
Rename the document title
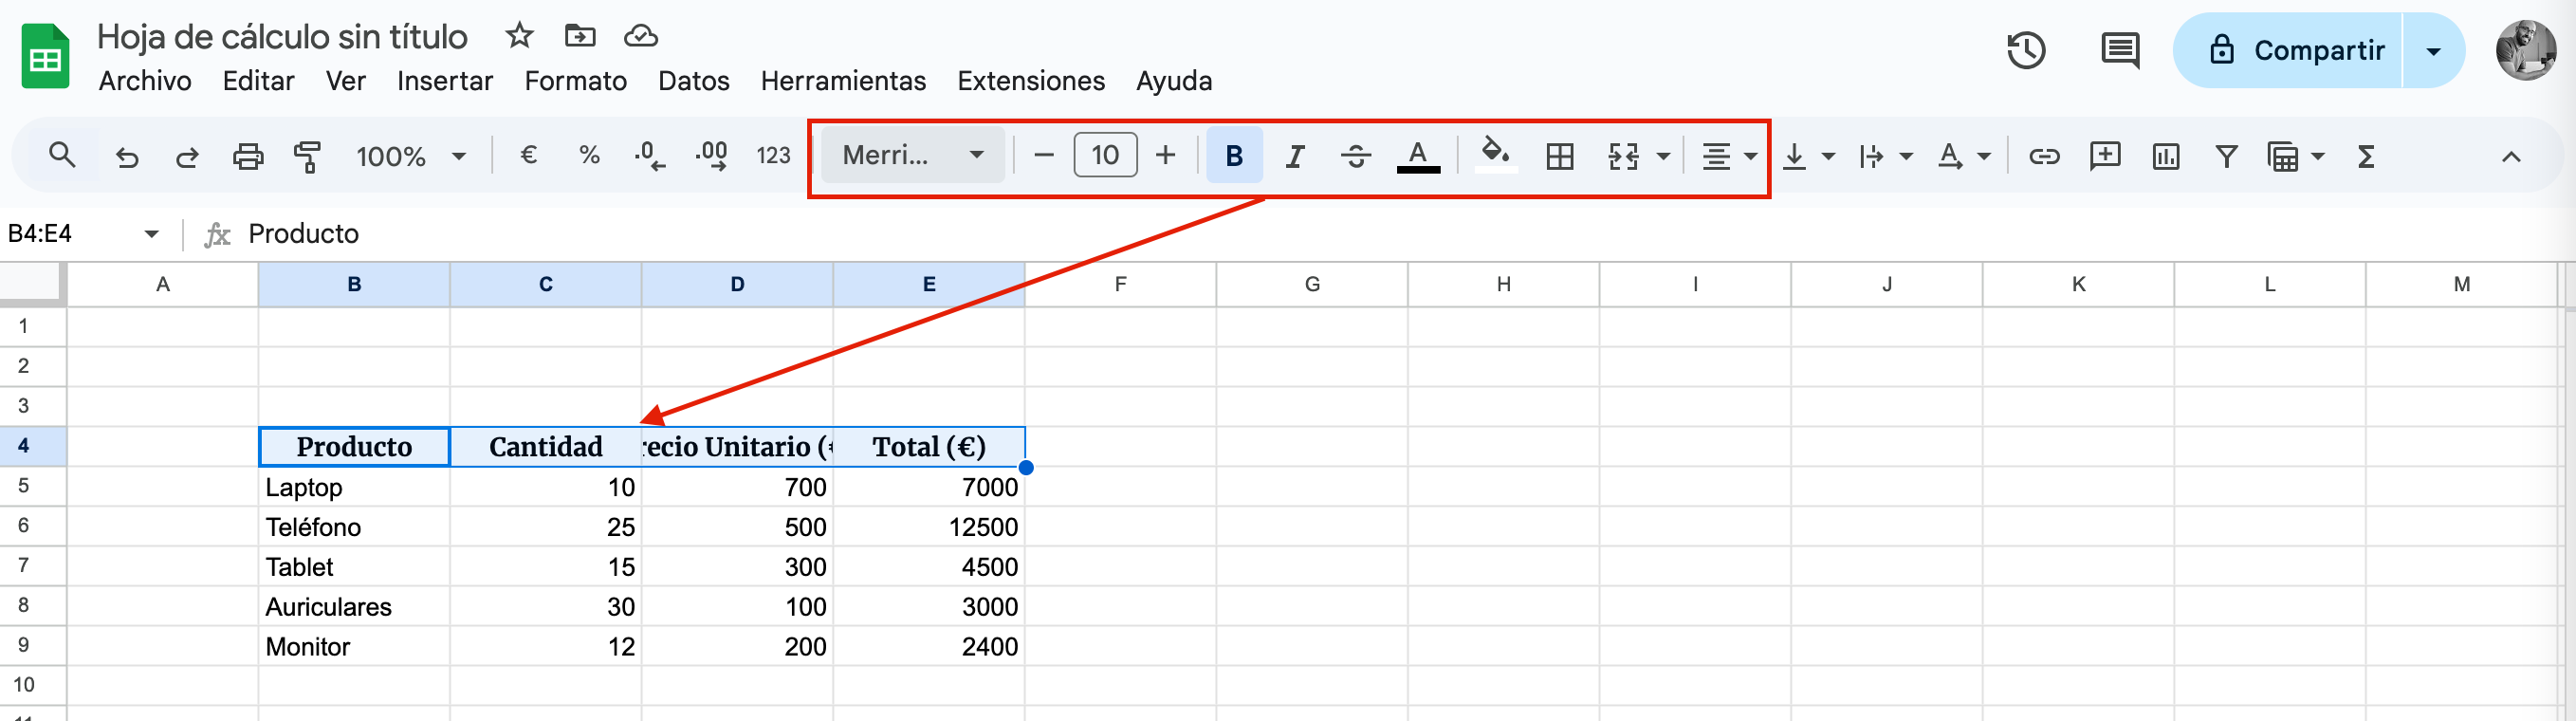coord(282,37)
